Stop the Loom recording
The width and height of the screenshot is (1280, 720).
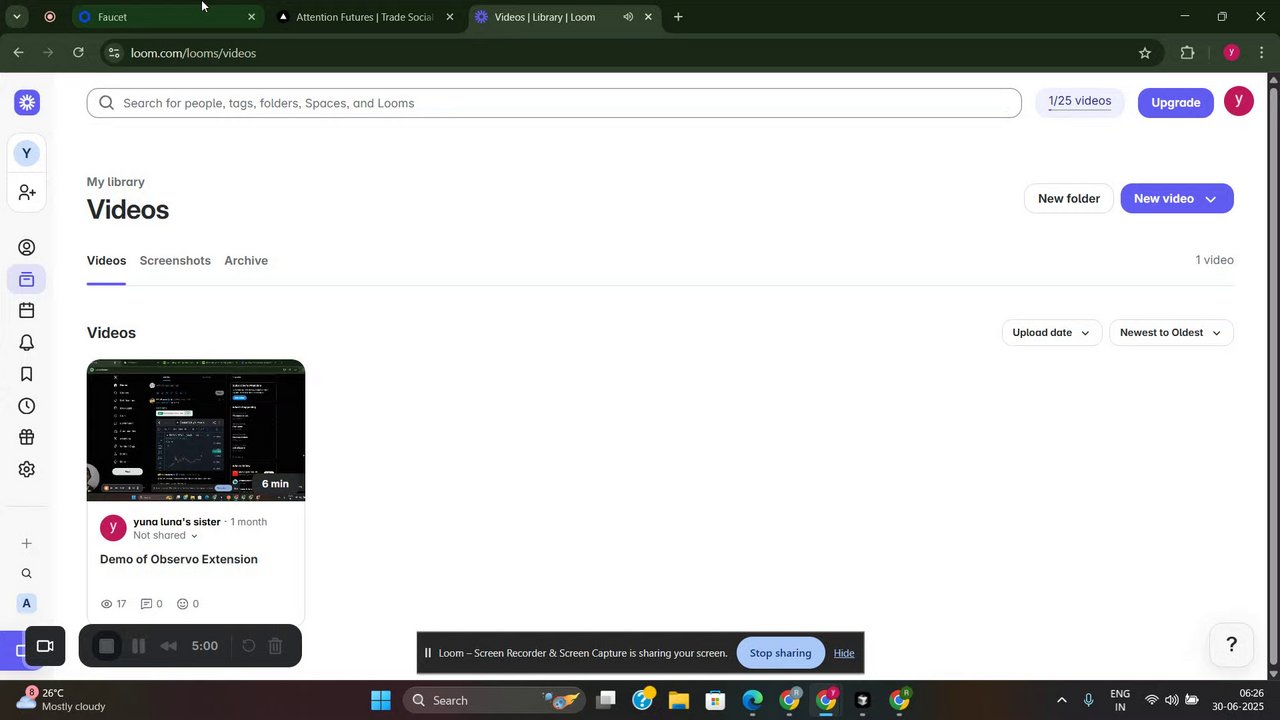coord(107,646)
